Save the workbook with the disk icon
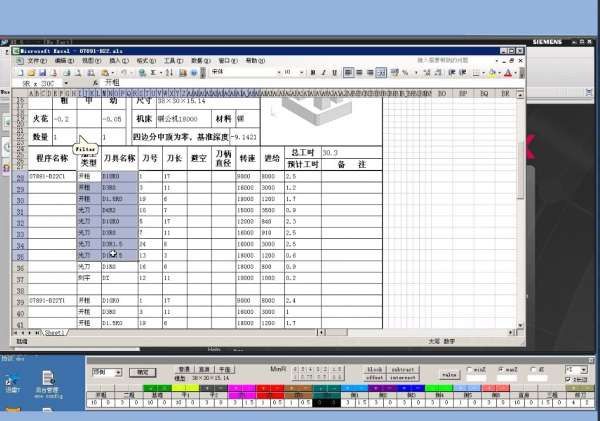Screen dimensions: 600x421 click(43, 73)
